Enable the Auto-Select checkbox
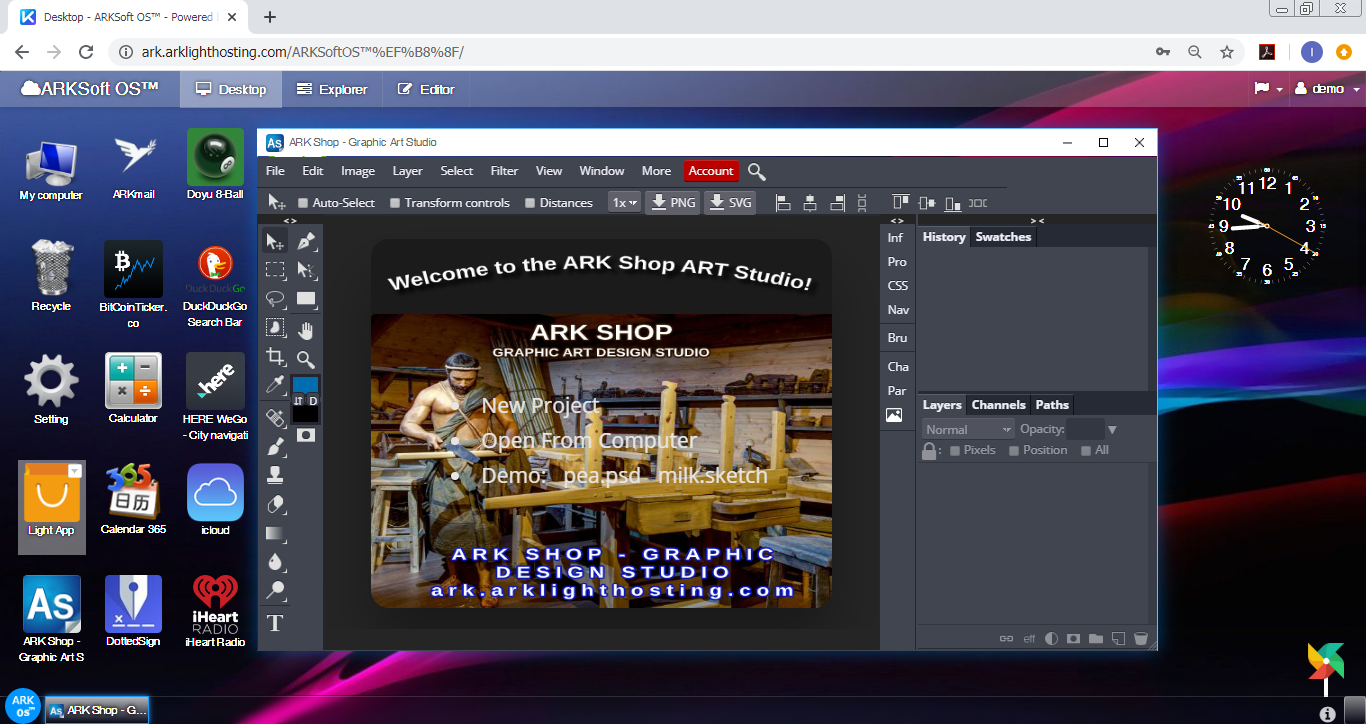The width and height of the screenshot is (1366, 724). click(303, 203)
